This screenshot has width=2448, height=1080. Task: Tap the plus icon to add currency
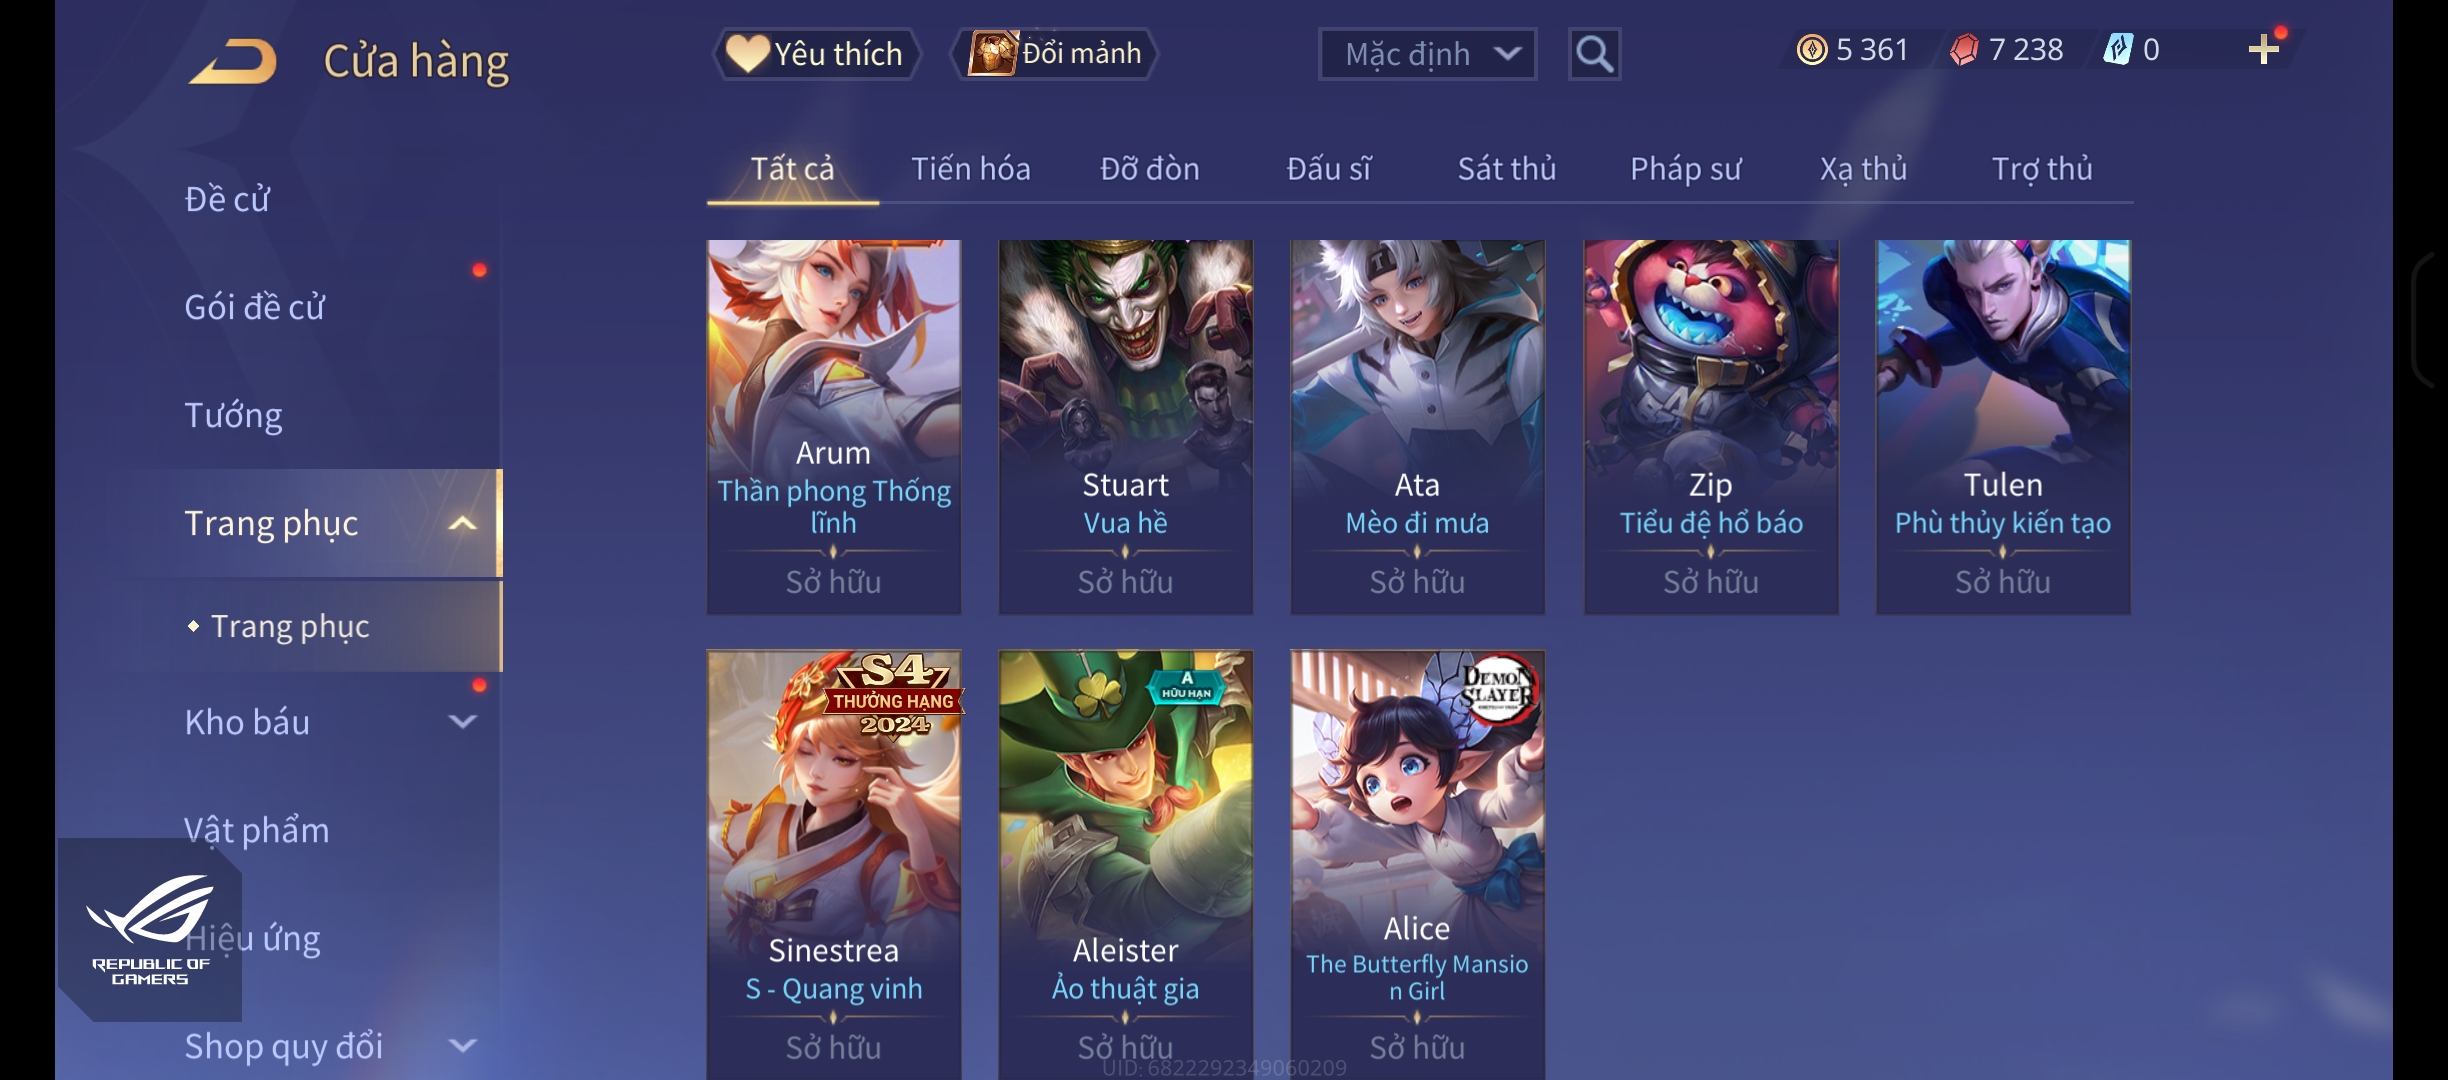2263,49
